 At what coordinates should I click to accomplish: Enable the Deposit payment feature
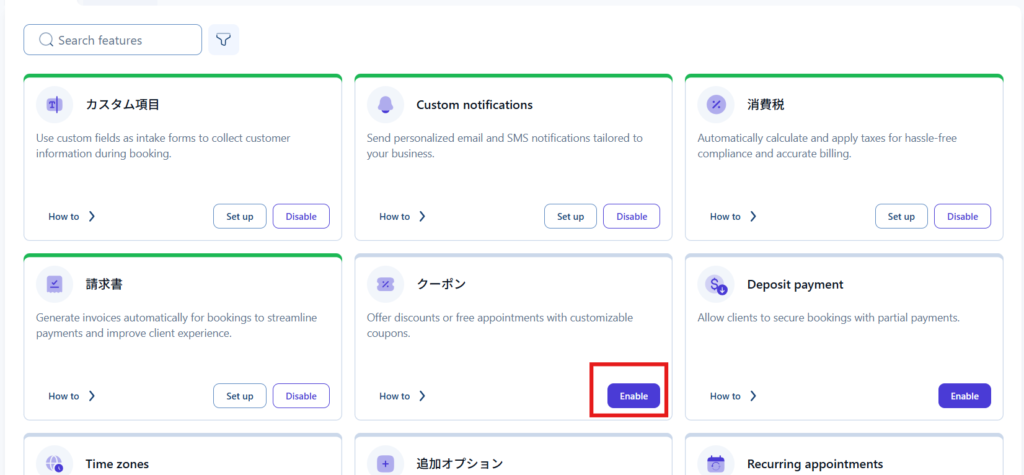(964, 396)
